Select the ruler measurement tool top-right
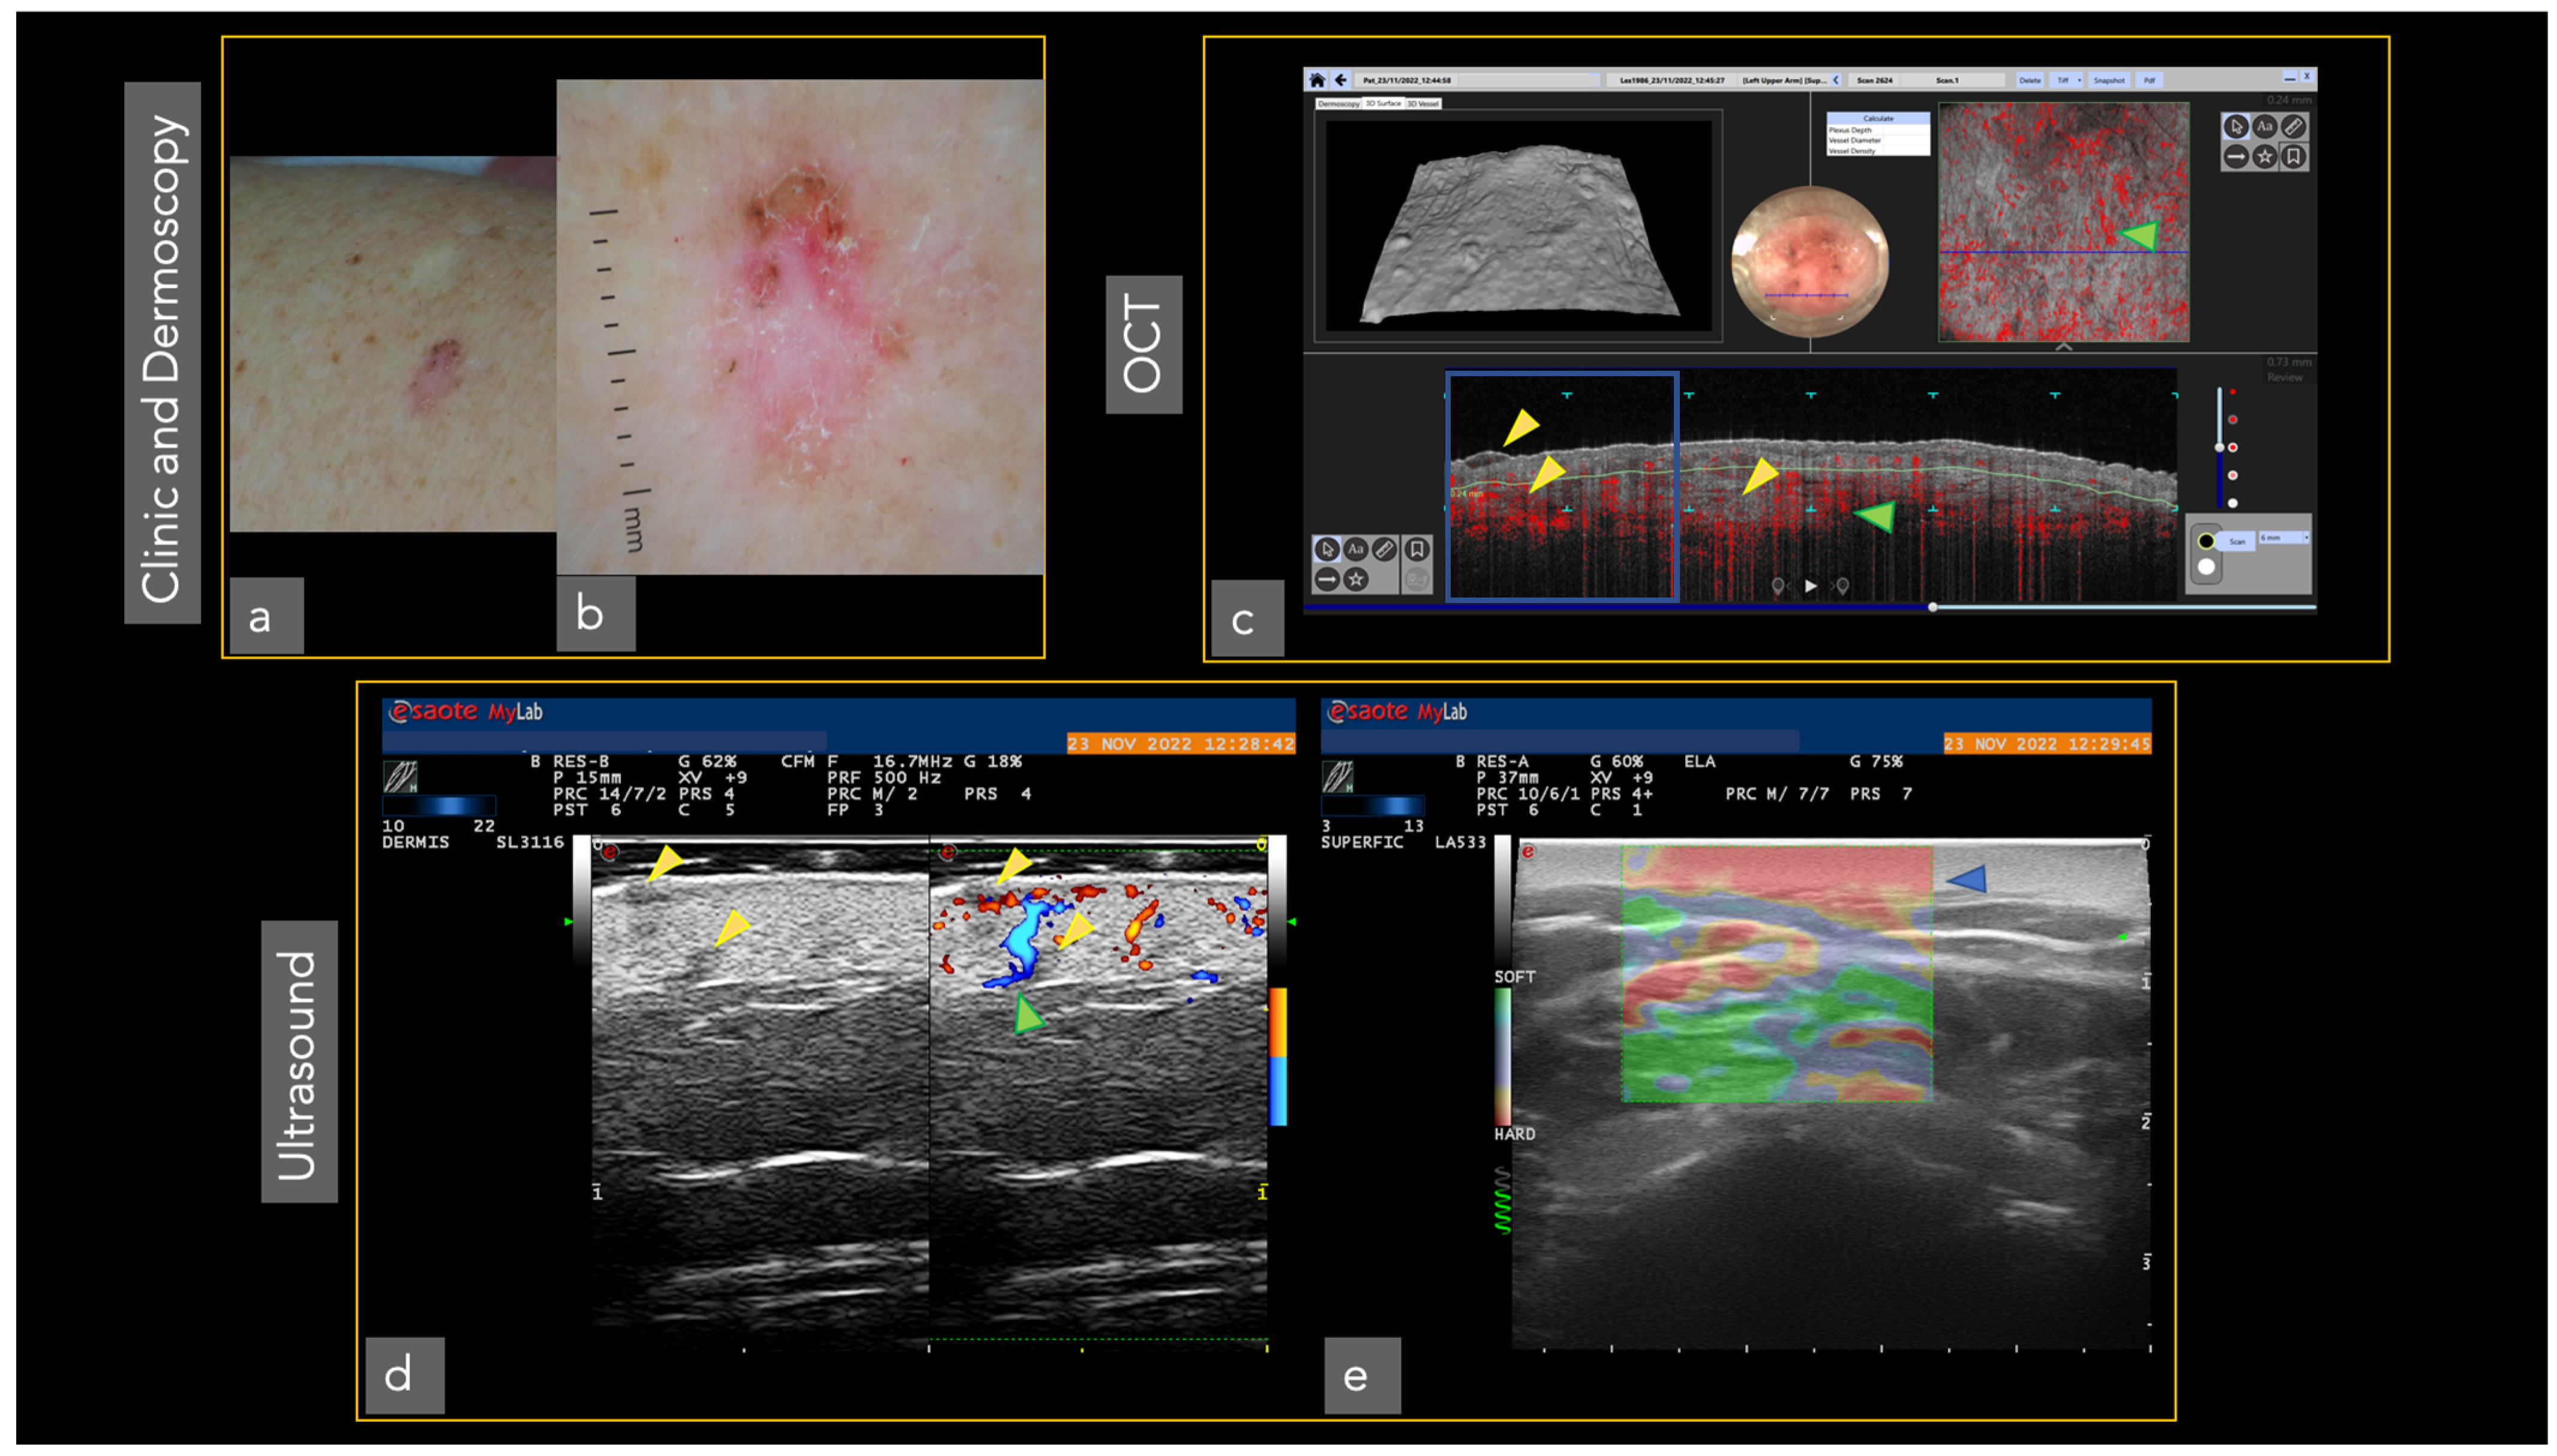Screen dimensions: 2557x1456 [2293, 126]
